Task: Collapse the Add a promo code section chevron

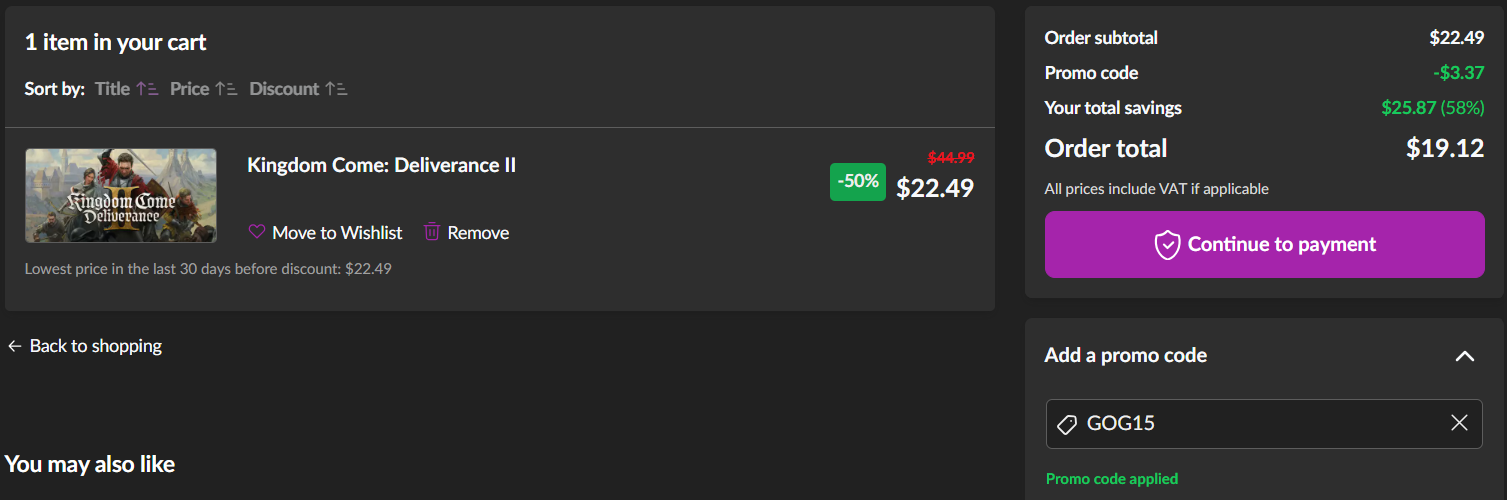Action: coord(1464,356)
